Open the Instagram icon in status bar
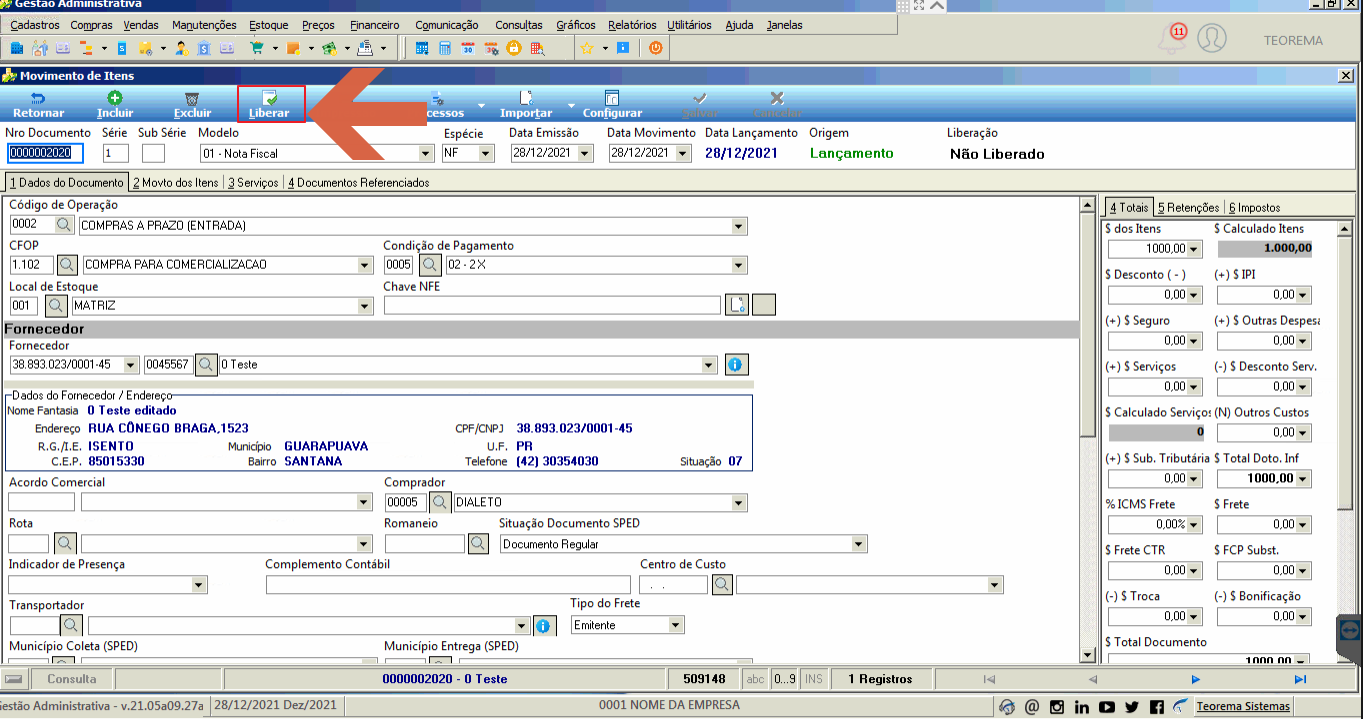Viewport: 1363px width, 719px height. coord(1057,707)
